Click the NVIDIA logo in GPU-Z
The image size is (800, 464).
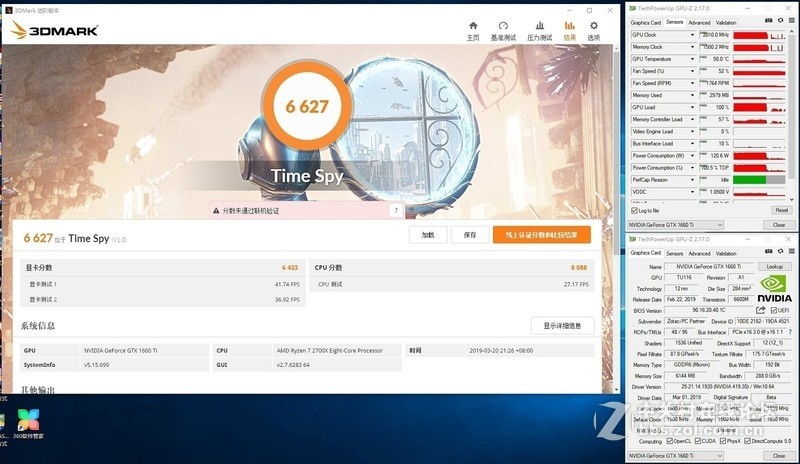pyautogui.click(x=774, y=289)
